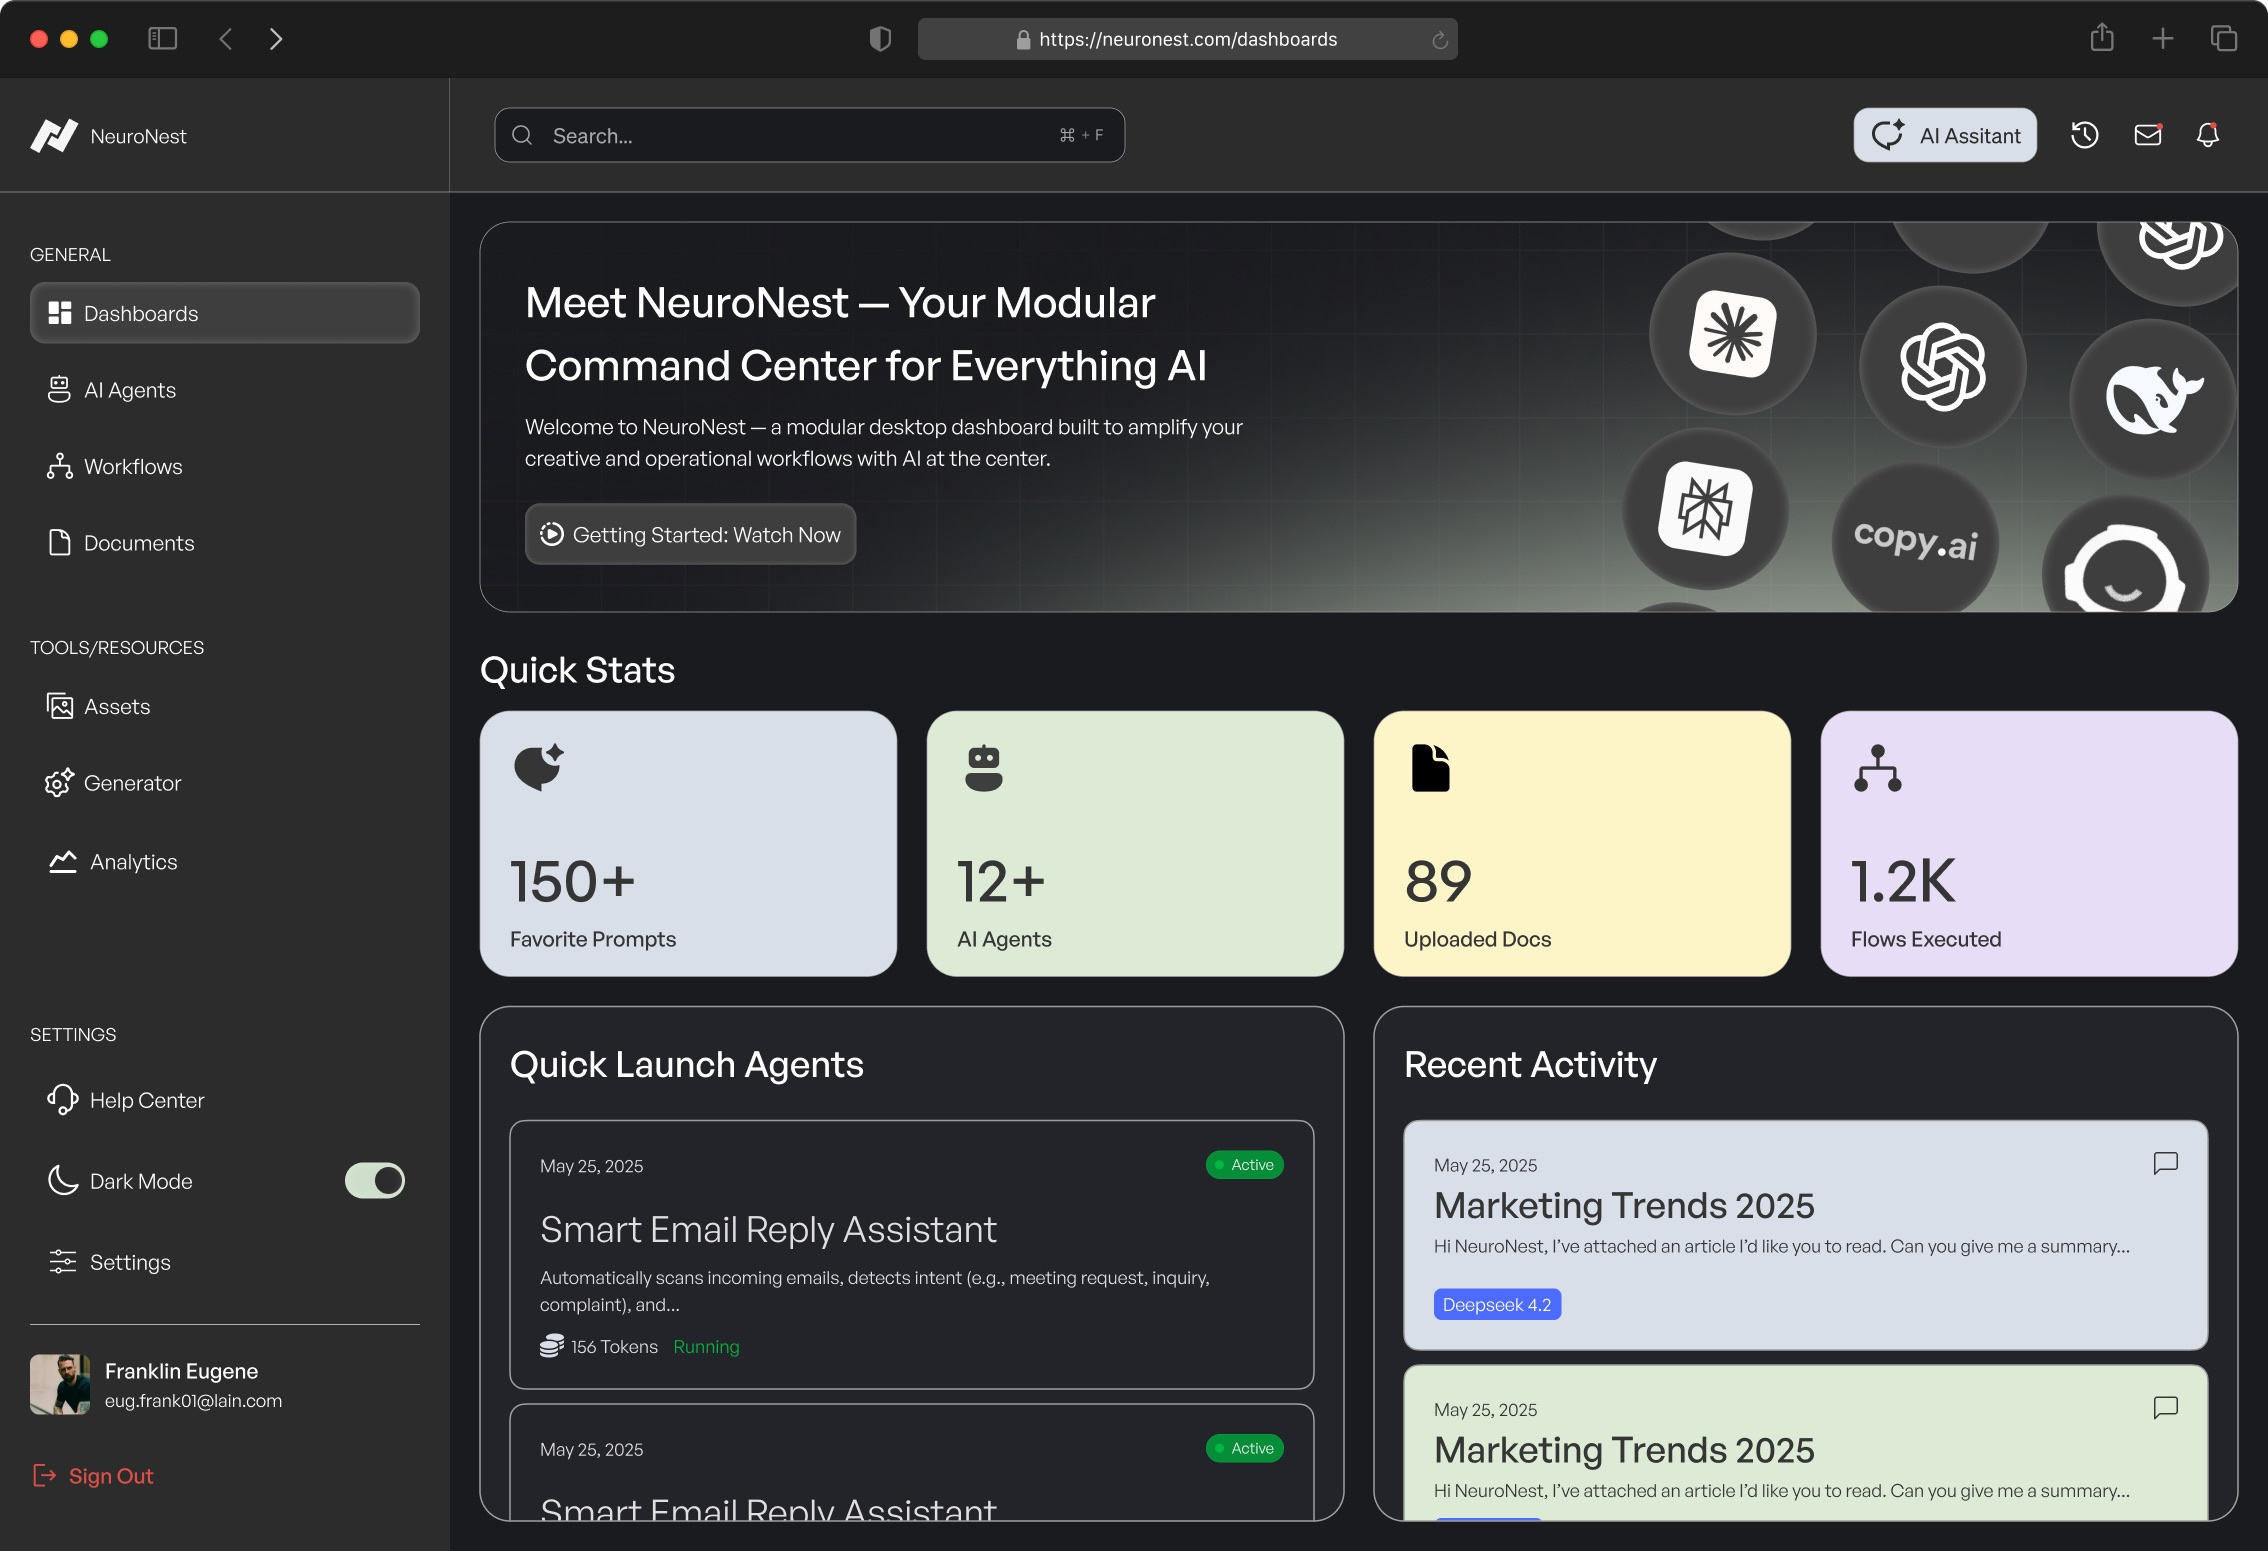
Task: Sign Out of the account
Action: pos(110,1475)
